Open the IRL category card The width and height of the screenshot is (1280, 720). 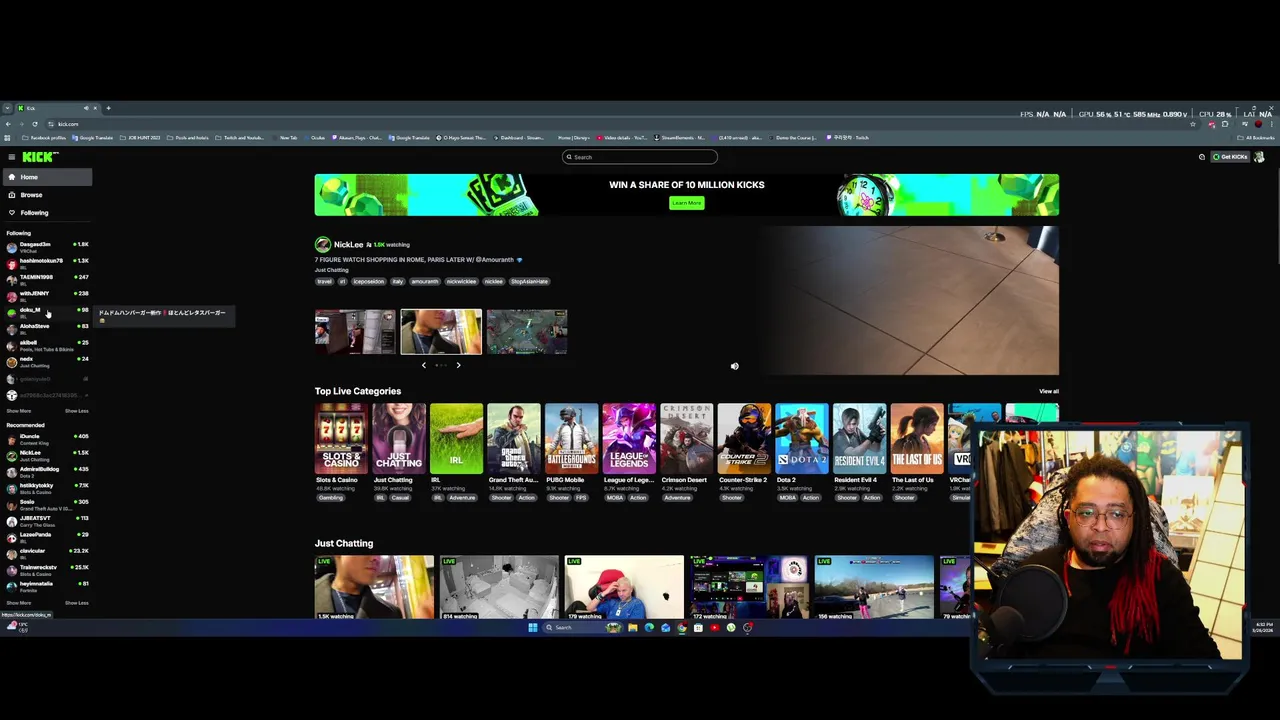tap(456, 438)
